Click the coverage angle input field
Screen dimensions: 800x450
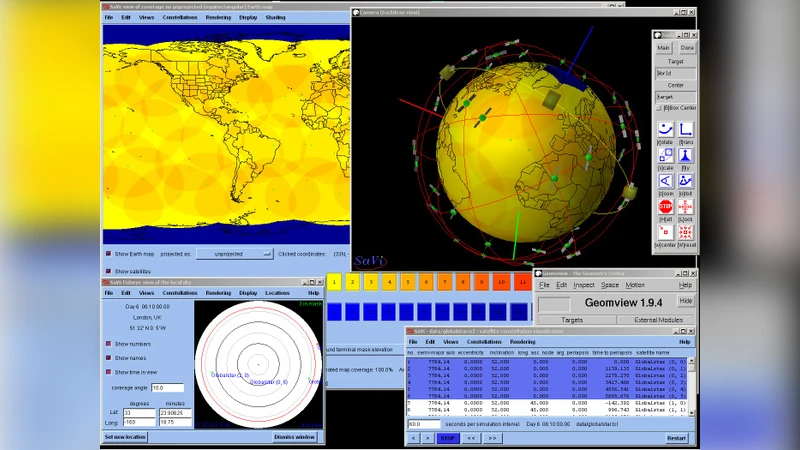coord(167,388)
